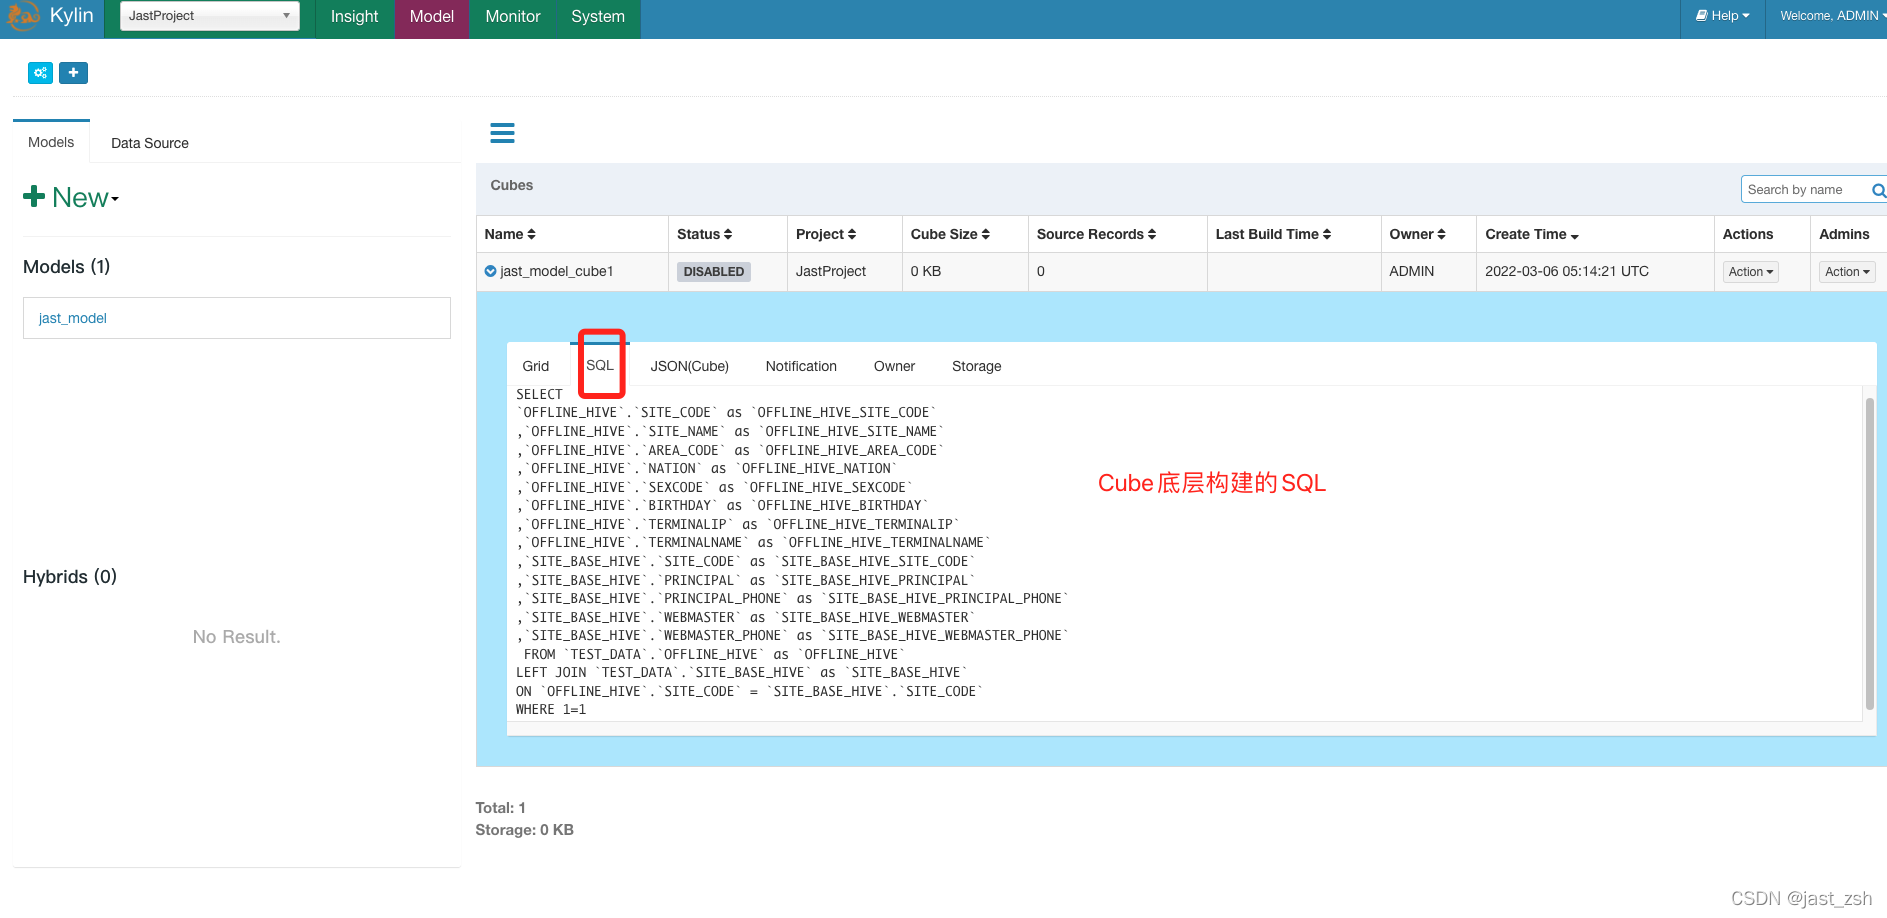Click the Hybrids (0) heading
Image resolution: width=1887 pixels, height=918 pixels.
70,577
